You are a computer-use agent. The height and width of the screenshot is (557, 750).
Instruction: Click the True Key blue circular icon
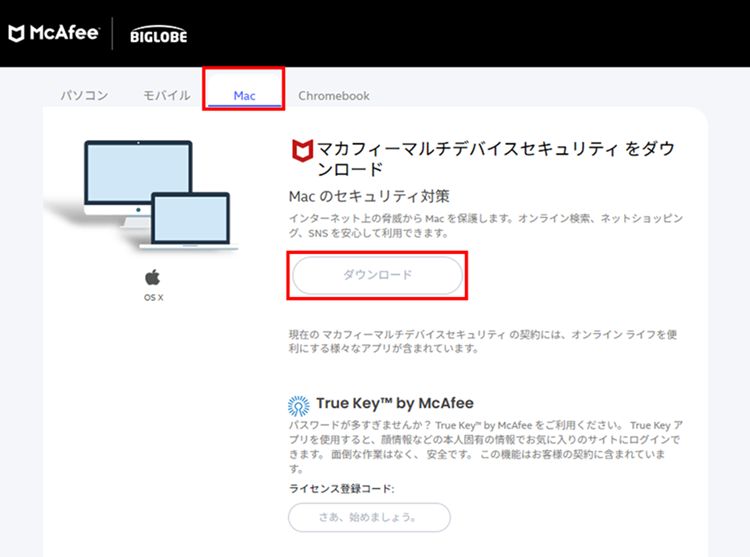tap(299, 405)
